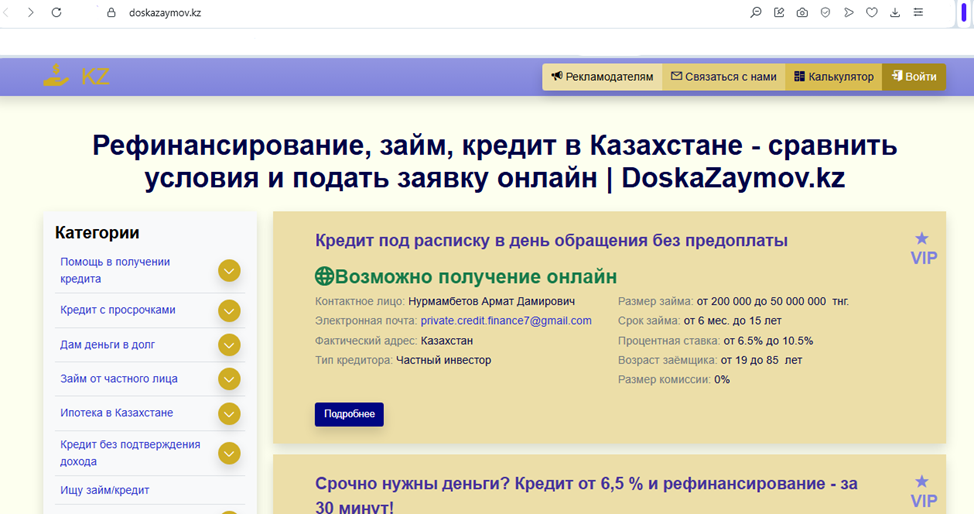
Task: Open the browser easy setup menu icon
Action: (x=918, y=12)
